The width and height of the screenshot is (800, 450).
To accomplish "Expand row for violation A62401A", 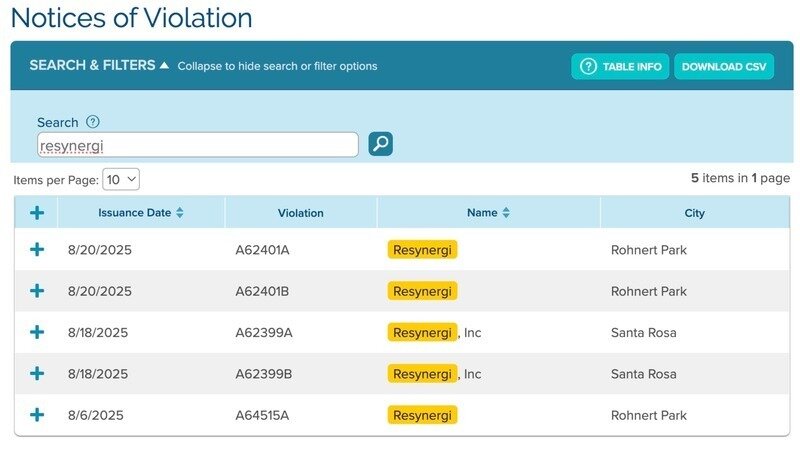I will point(37,250).
